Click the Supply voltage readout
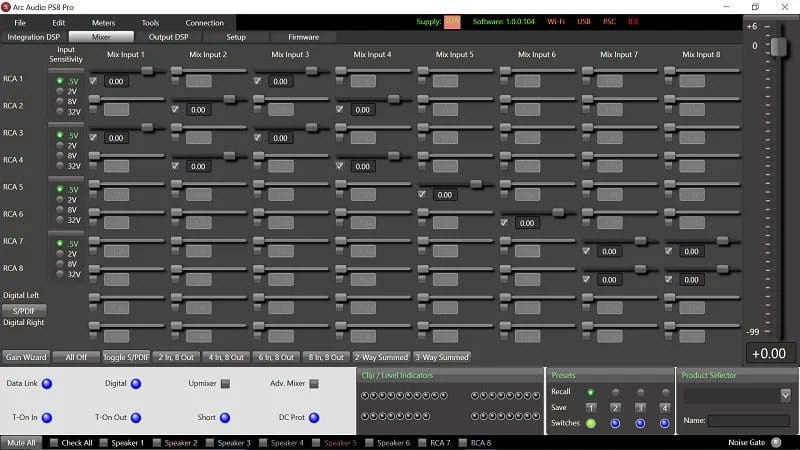Image resolution: width=800 pixels, height=450 pixels. (452, 21)
